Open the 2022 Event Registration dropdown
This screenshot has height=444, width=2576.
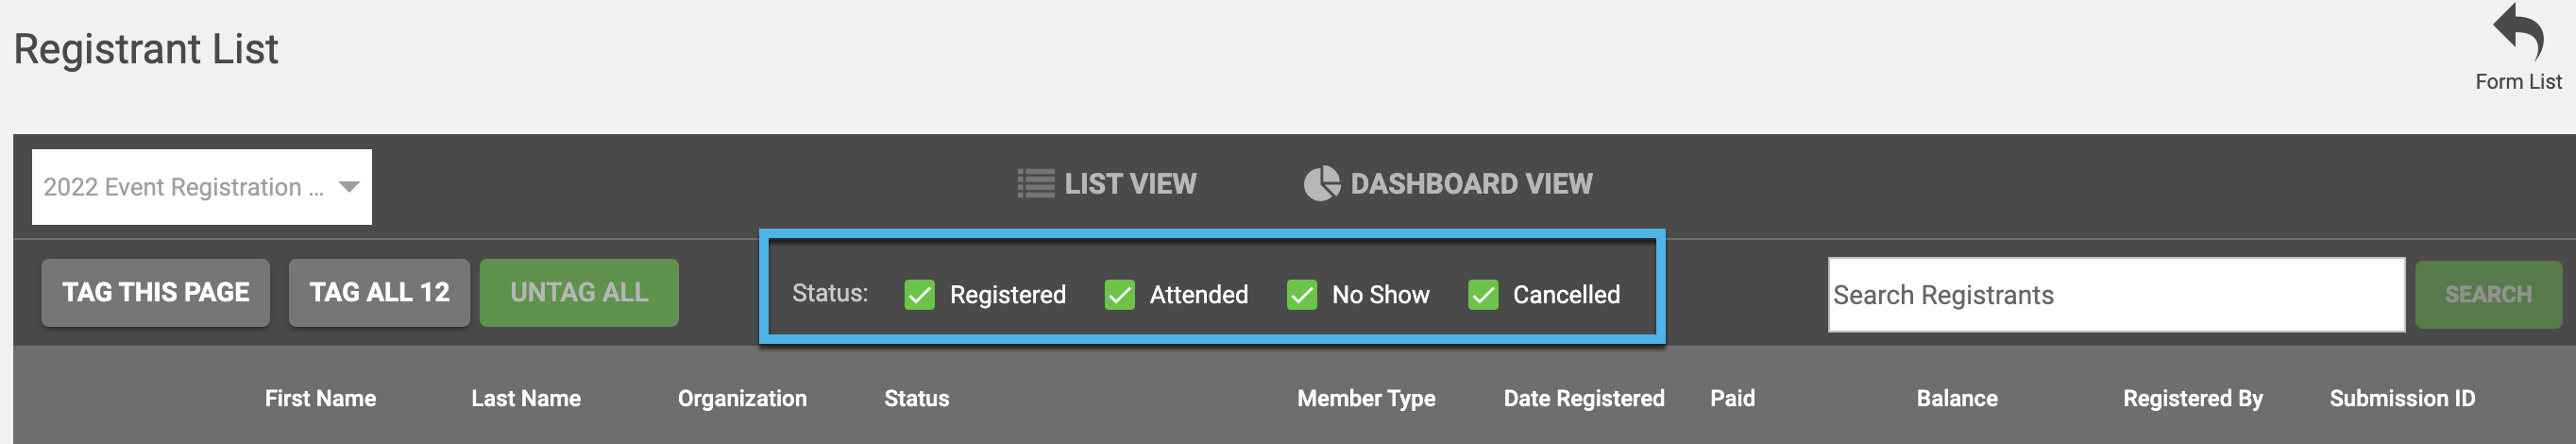[x=202, y=187]
